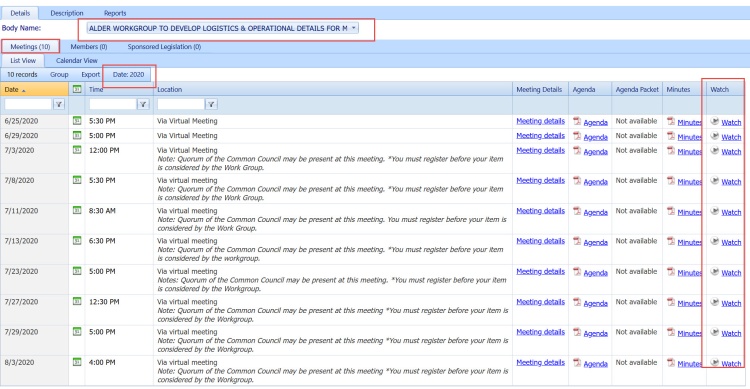Select the Meetings (10) tab

30,46
